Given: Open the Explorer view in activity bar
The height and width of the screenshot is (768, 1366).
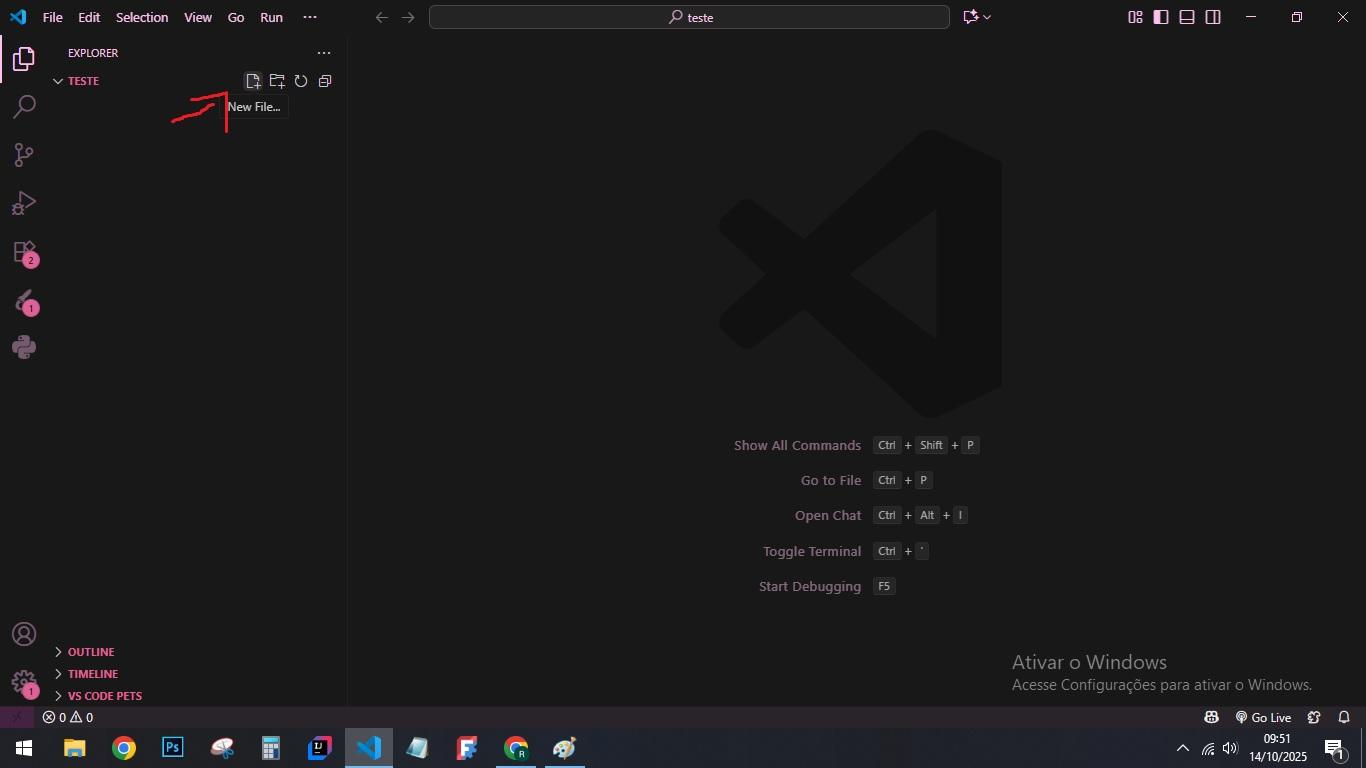Looking at the screenshot, I should click(x=24, y=59).
